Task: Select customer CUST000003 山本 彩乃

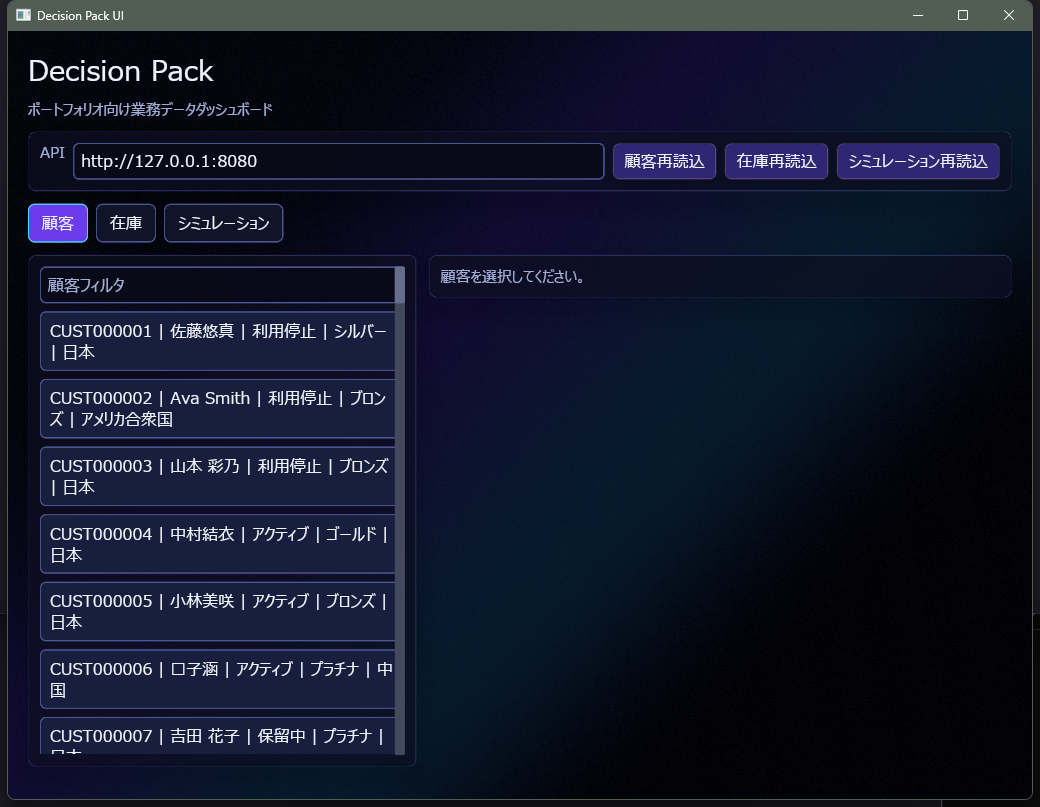Action: [x=218, y=476]
